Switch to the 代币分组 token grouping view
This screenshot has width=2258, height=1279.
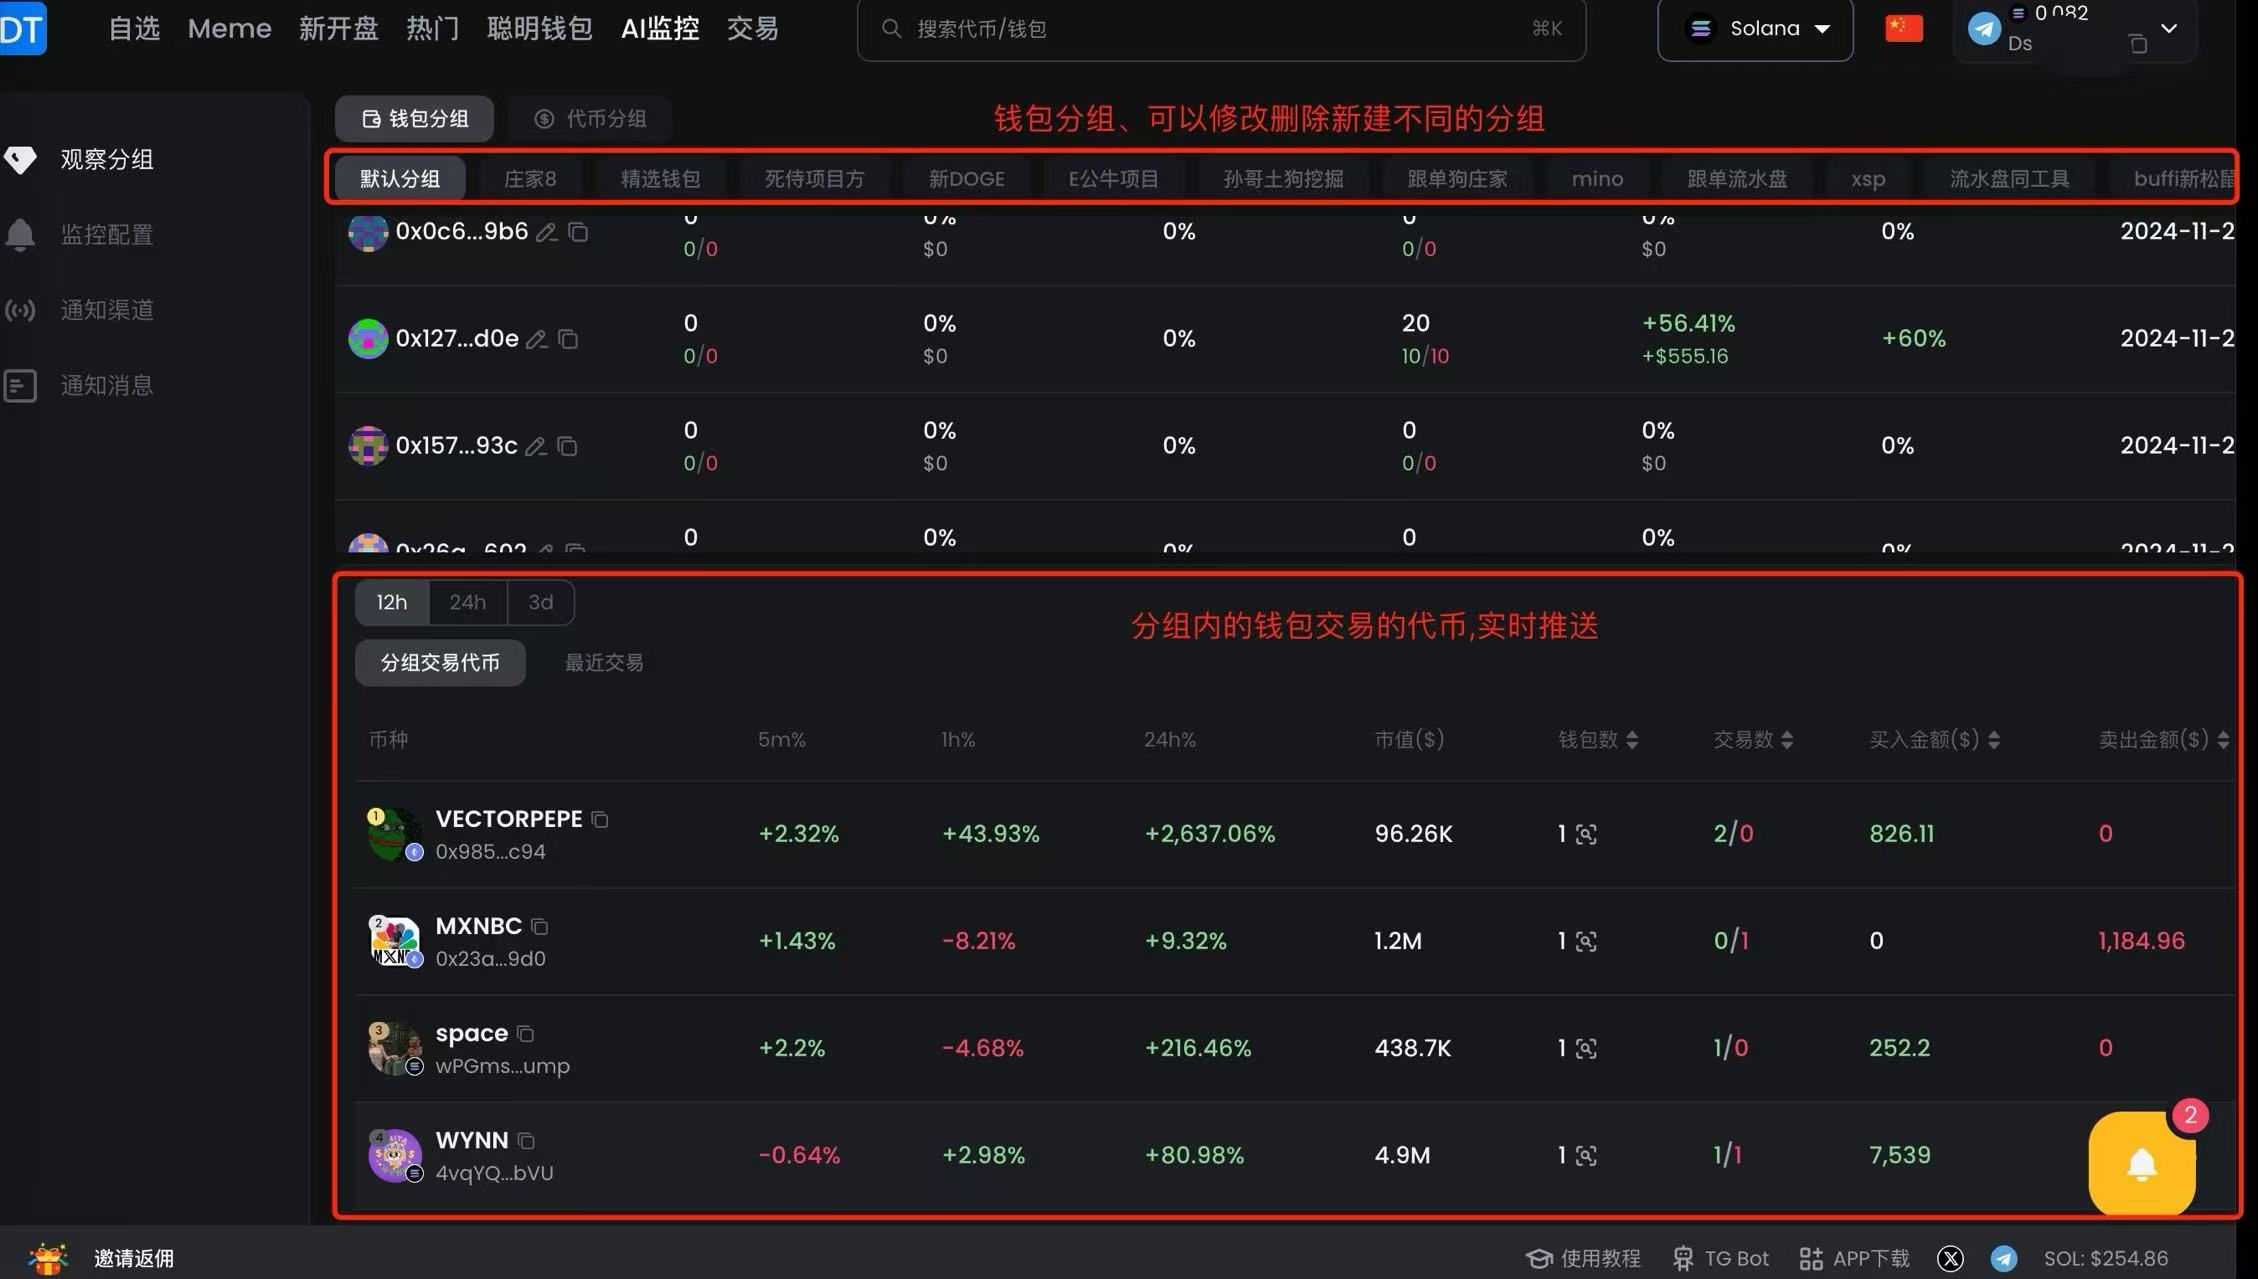click(590, 118)
